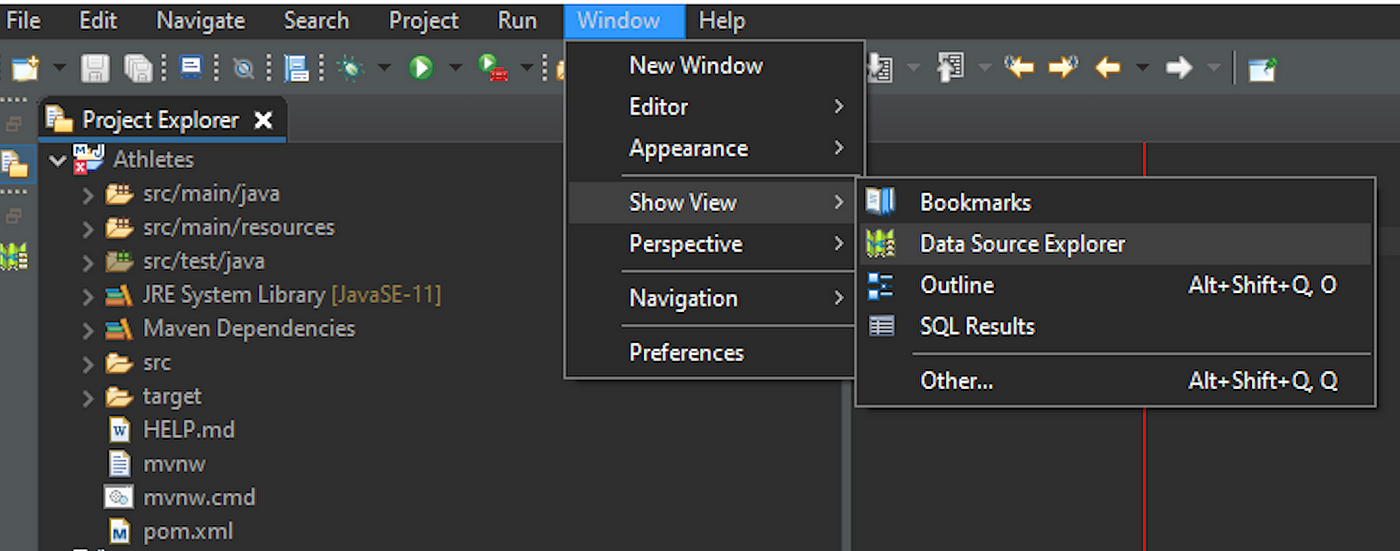The image size is (1400, 551).
Task: Click the yellow Back arrow
Action: (x=1107, y=68)
